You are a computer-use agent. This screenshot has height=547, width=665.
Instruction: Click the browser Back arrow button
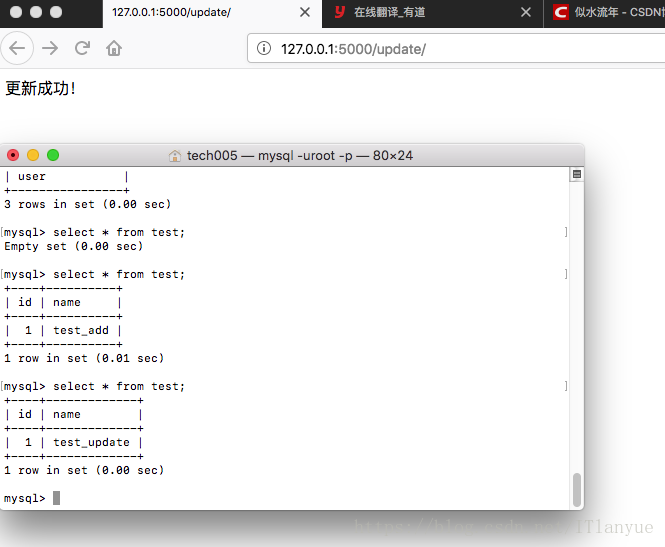point(17,48)
